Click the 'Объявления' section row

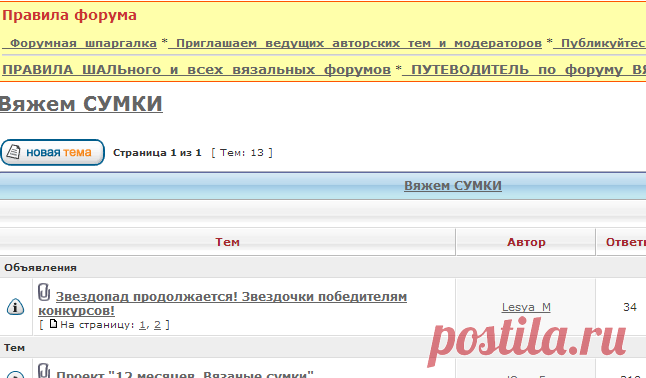[x=323, y=268]
